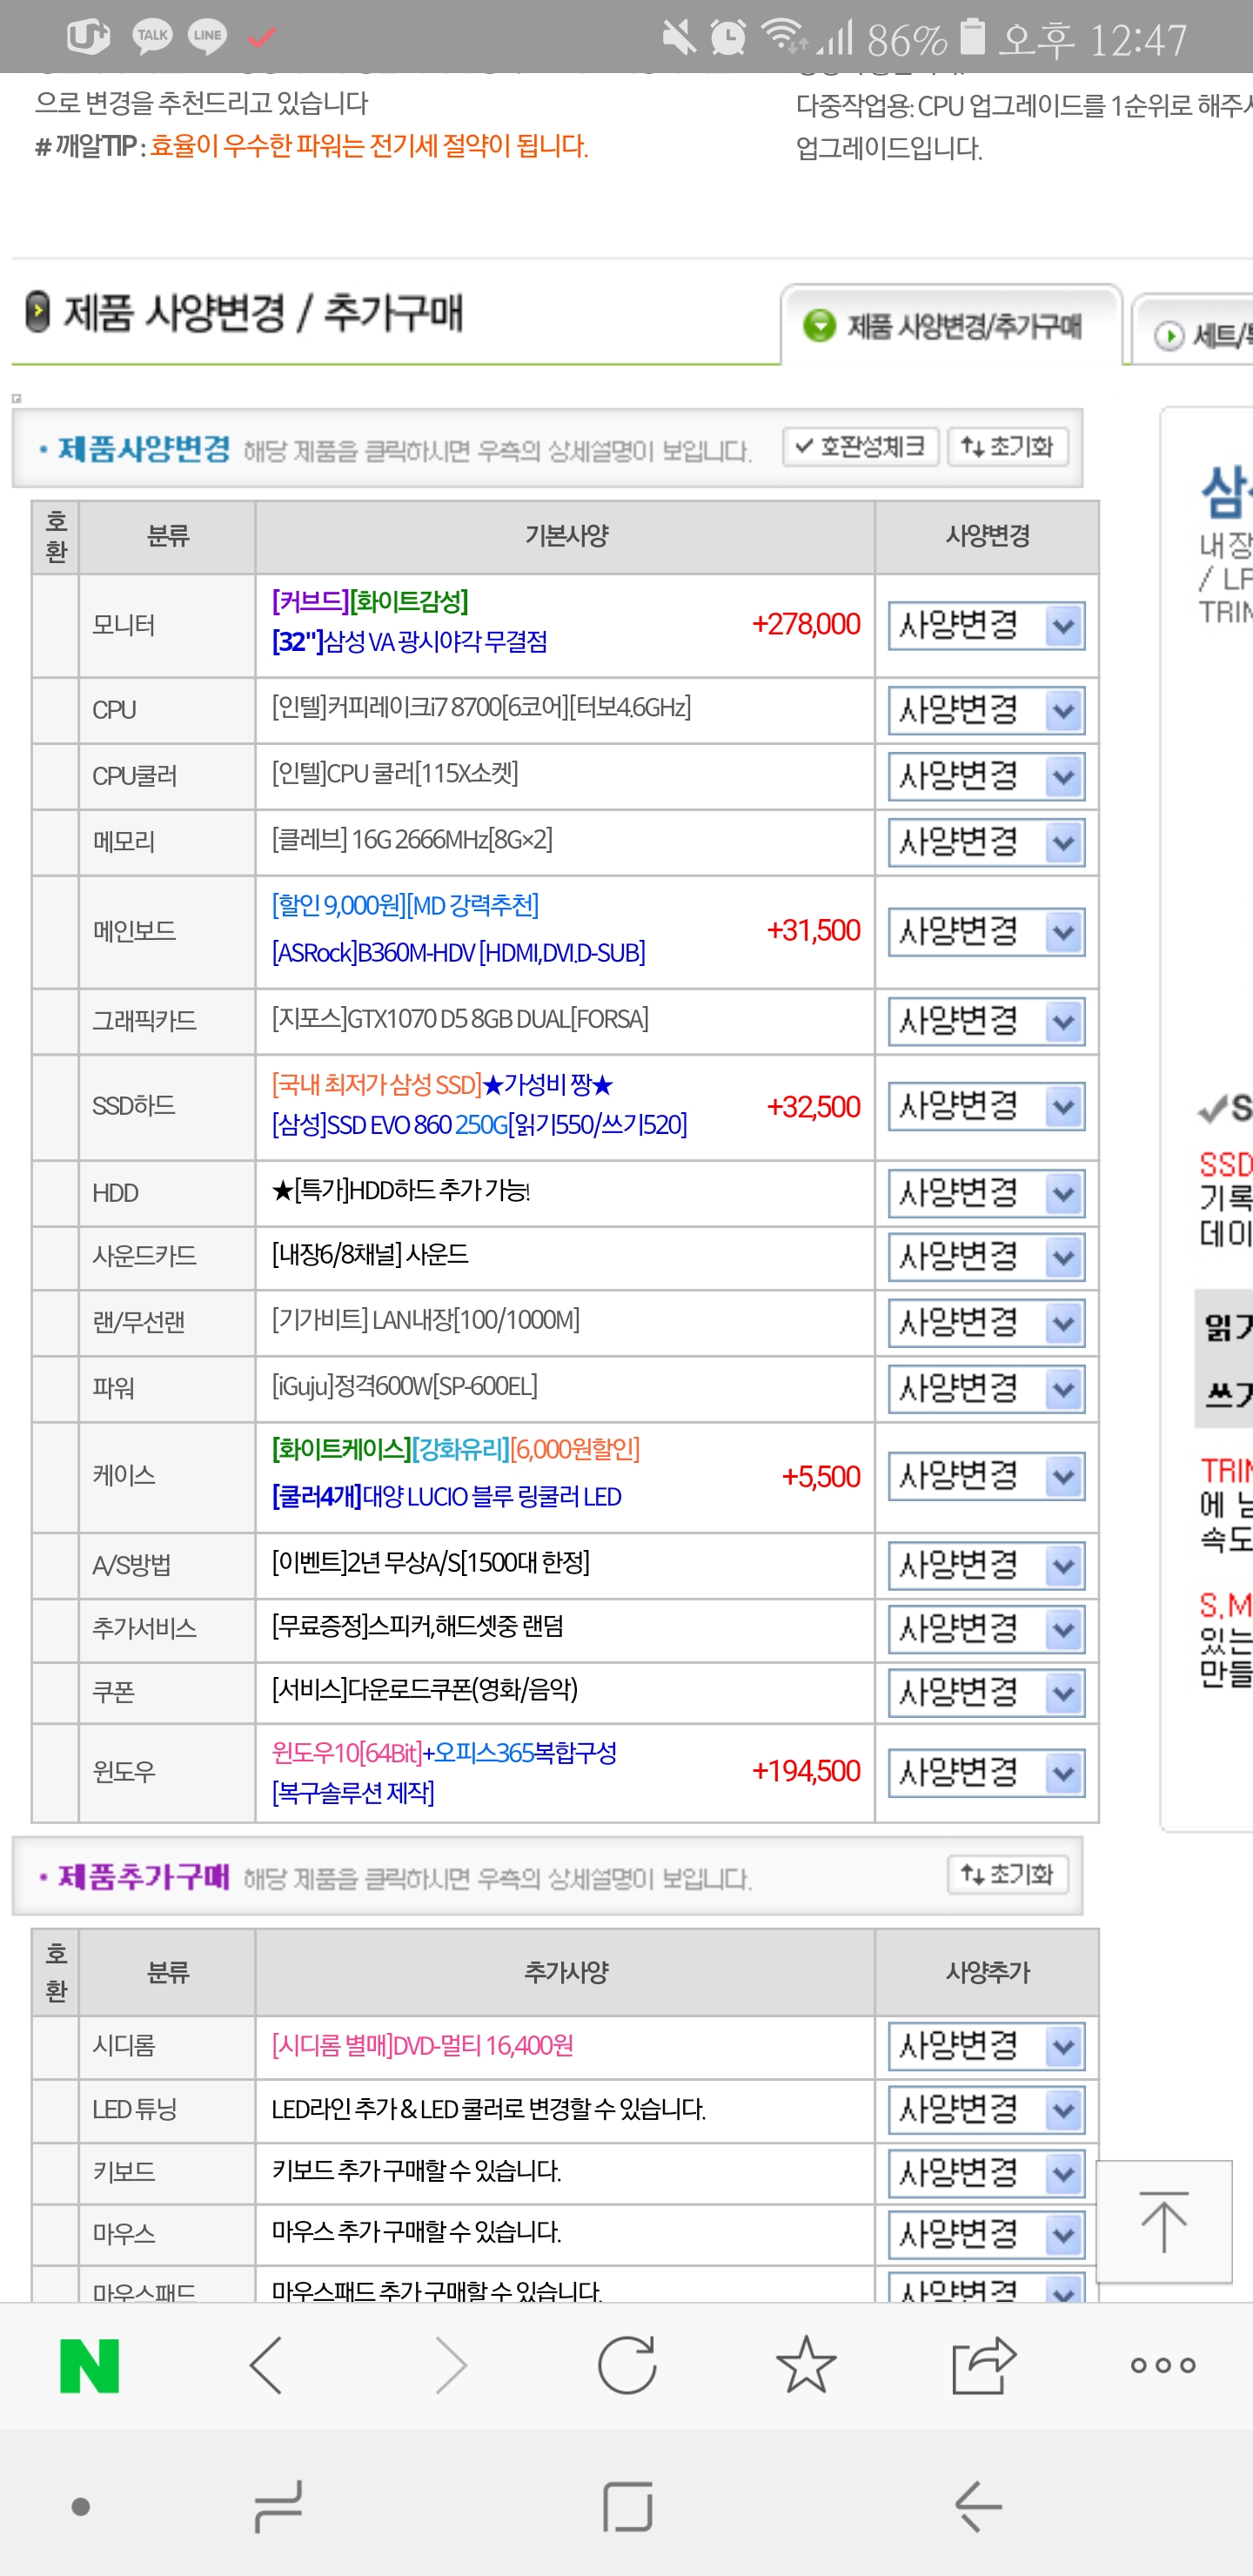The width and height of the screenshot is (1253, 2576).
Task: Open 사양변경 dropdown for 메인보드 row
Action: tap(987, 932)
